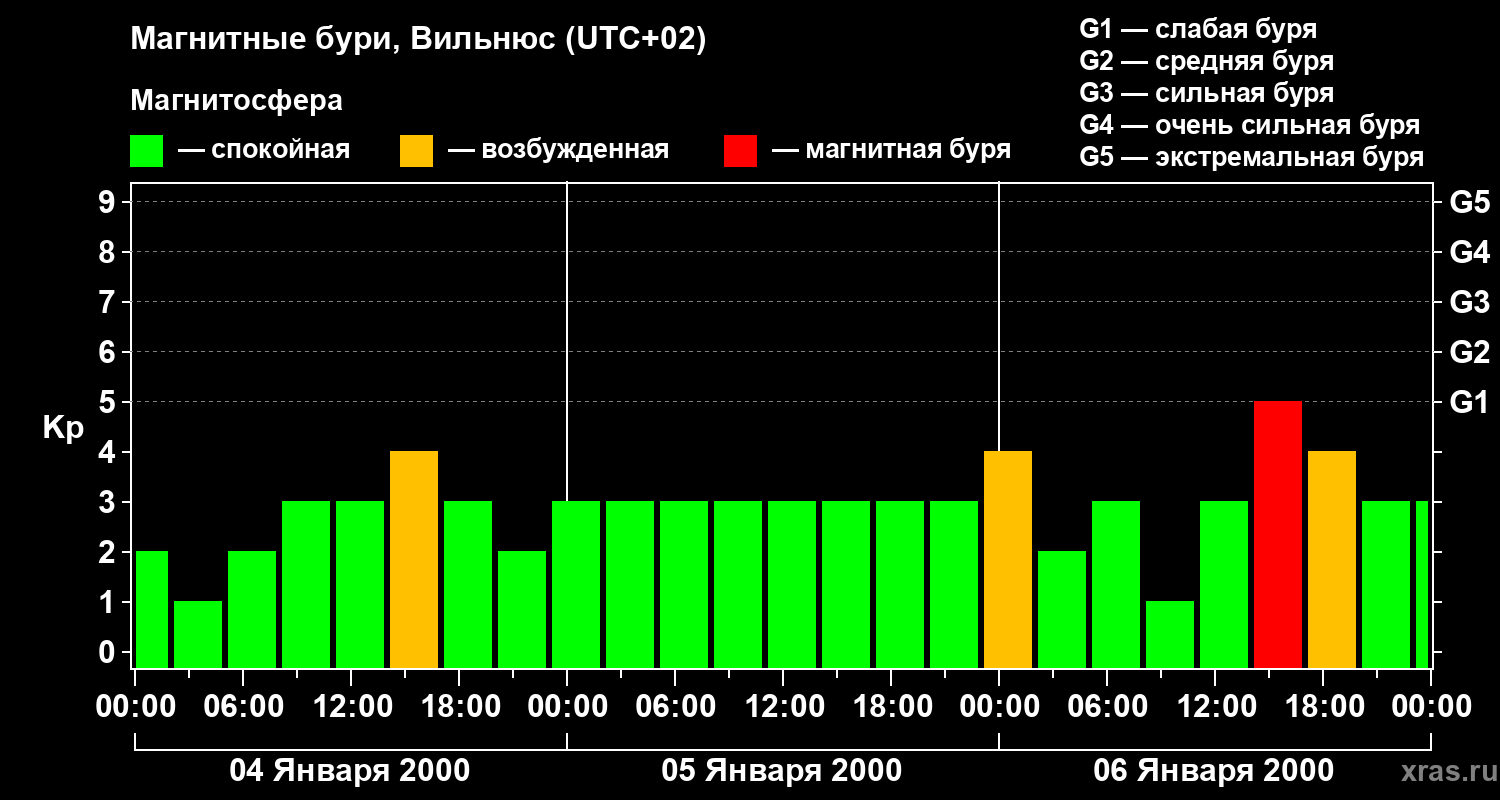Screen dimensions: 1500x800
Task: Click the 'G3' label on the right axis
Action: [1469, 302]
